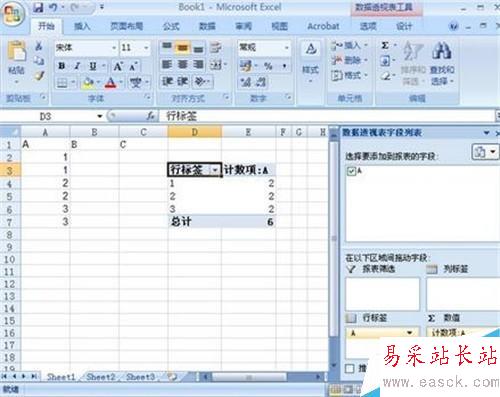Select the Format Painter brush

pos(40,76)
